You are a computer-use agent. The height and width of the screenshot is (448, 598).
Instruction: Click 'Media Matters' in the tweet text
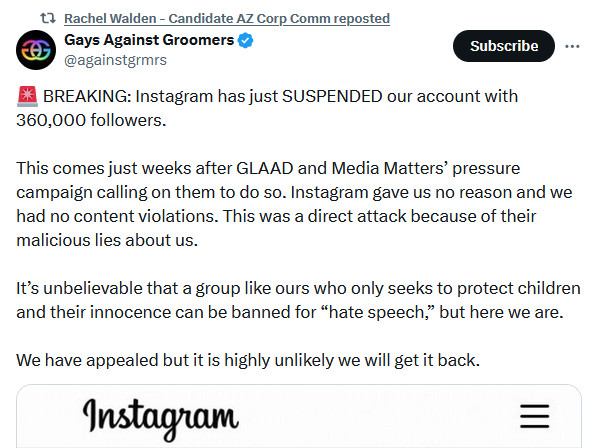[388, 168]
